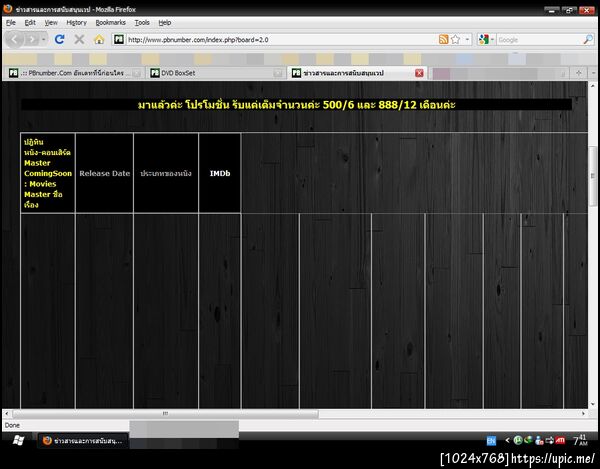Open the History menu
600x469 pixels.
(x=77, y=23)
